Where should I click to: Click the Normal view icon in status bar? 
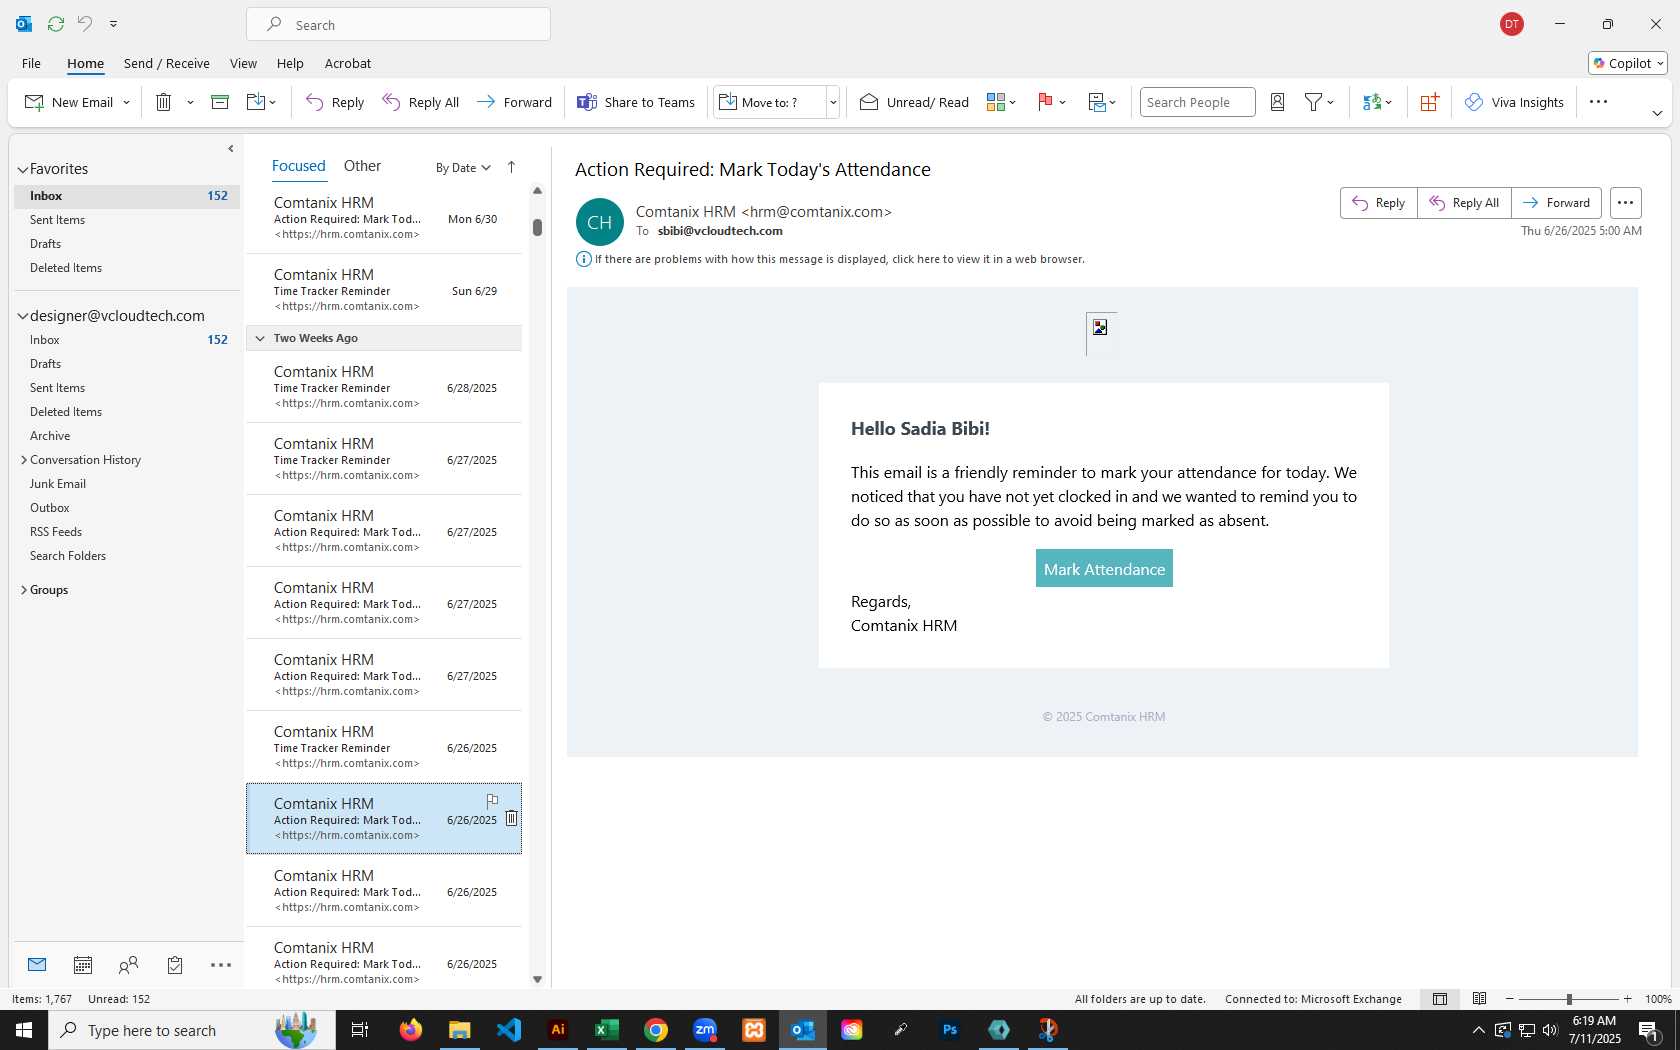(x=1440, y=999)
